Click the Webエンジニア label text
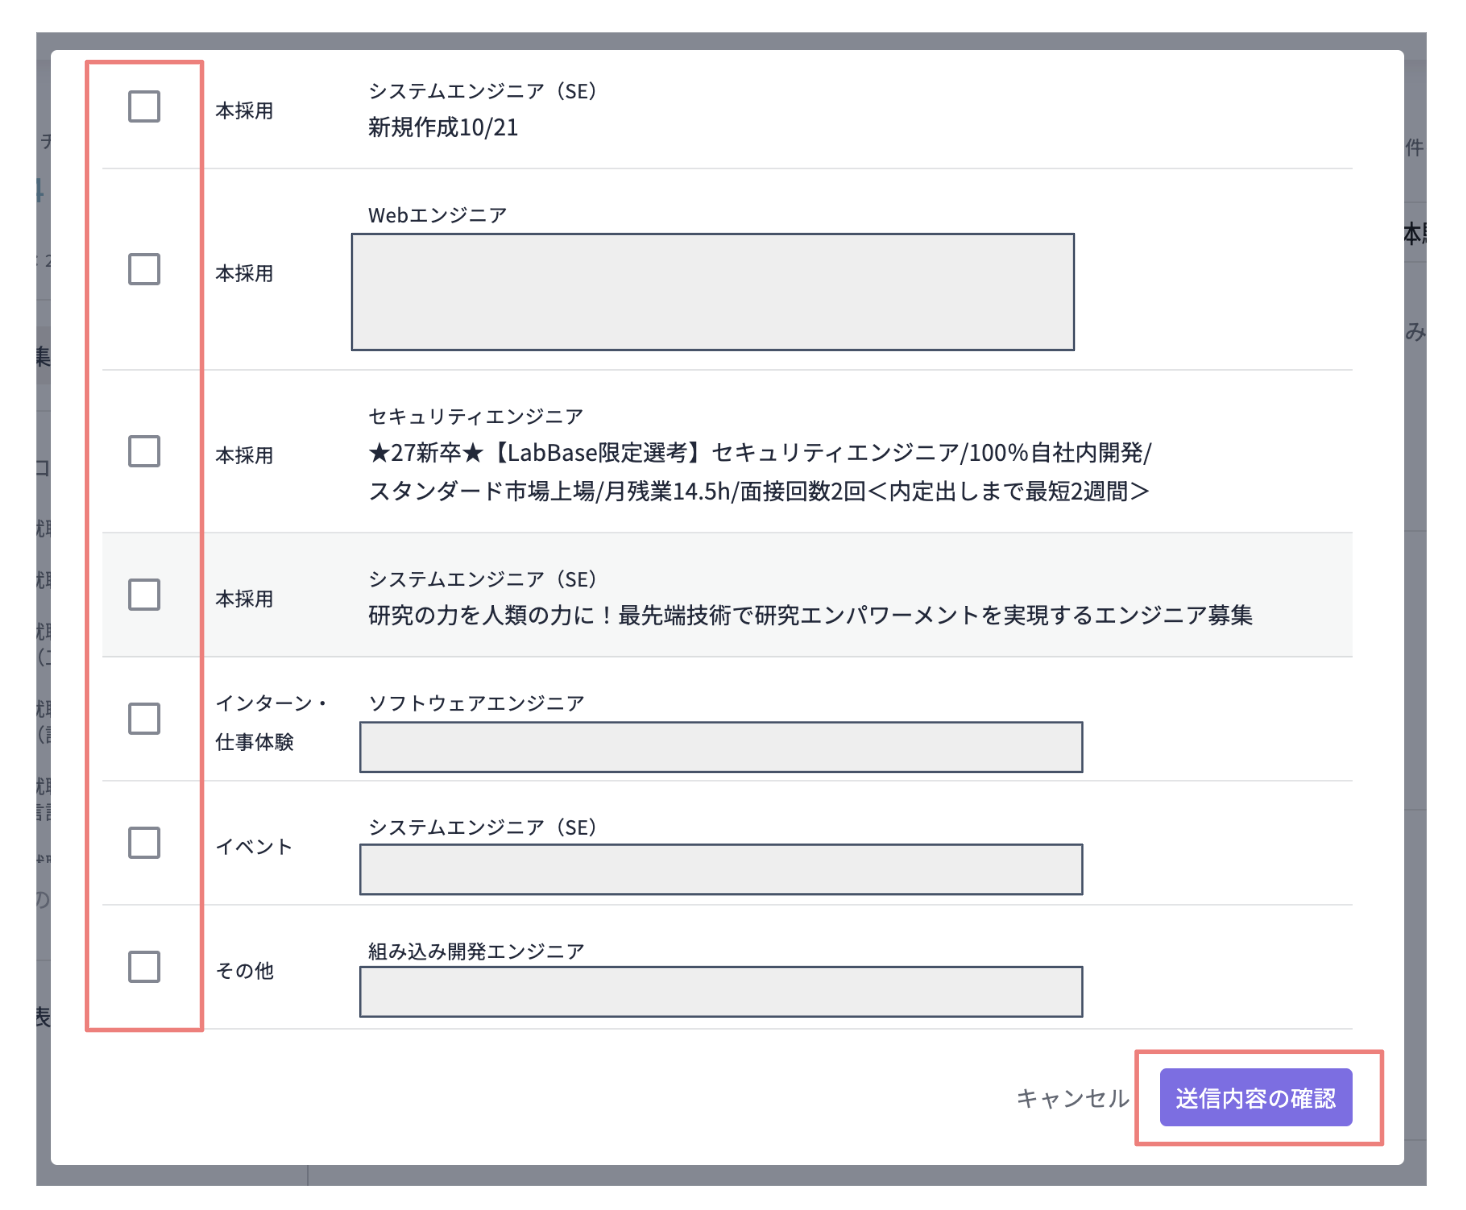1466x1210 pixels. click(x=436, y=212)
